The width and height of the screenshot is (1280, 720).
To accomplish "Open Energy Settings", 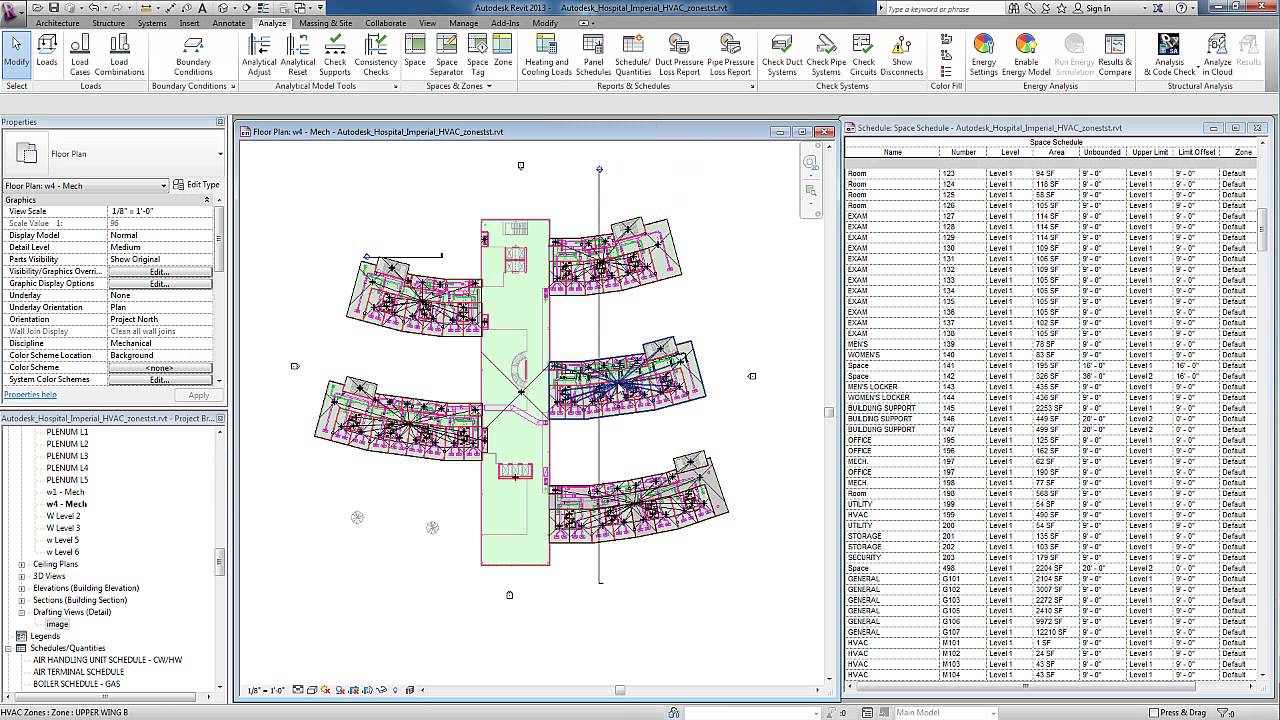I will (x=983, y=54).
